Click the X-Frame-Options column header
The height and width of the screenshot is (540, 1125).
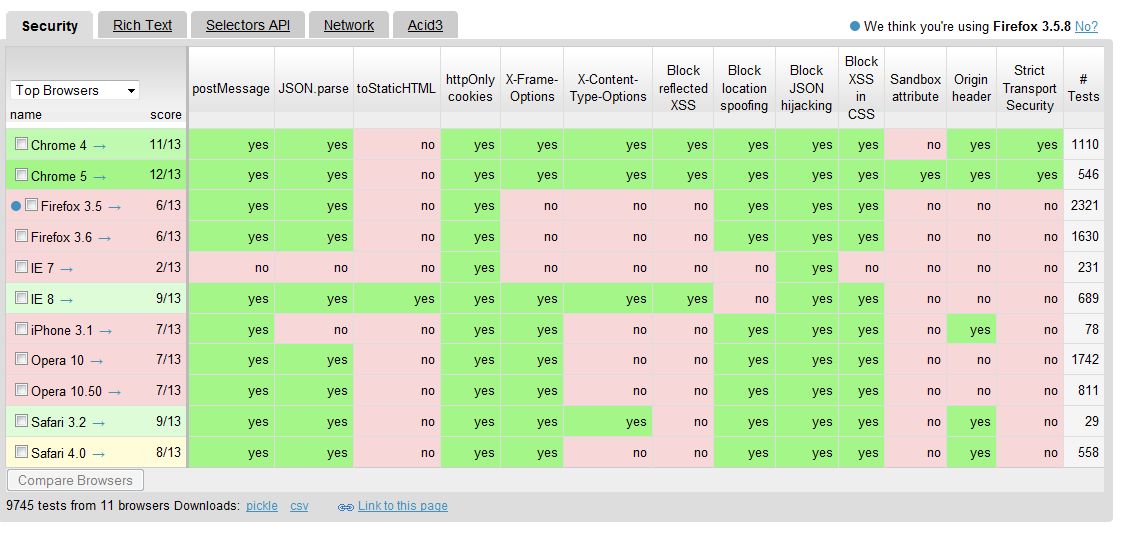pyautogui.click(x=532, y=88)
